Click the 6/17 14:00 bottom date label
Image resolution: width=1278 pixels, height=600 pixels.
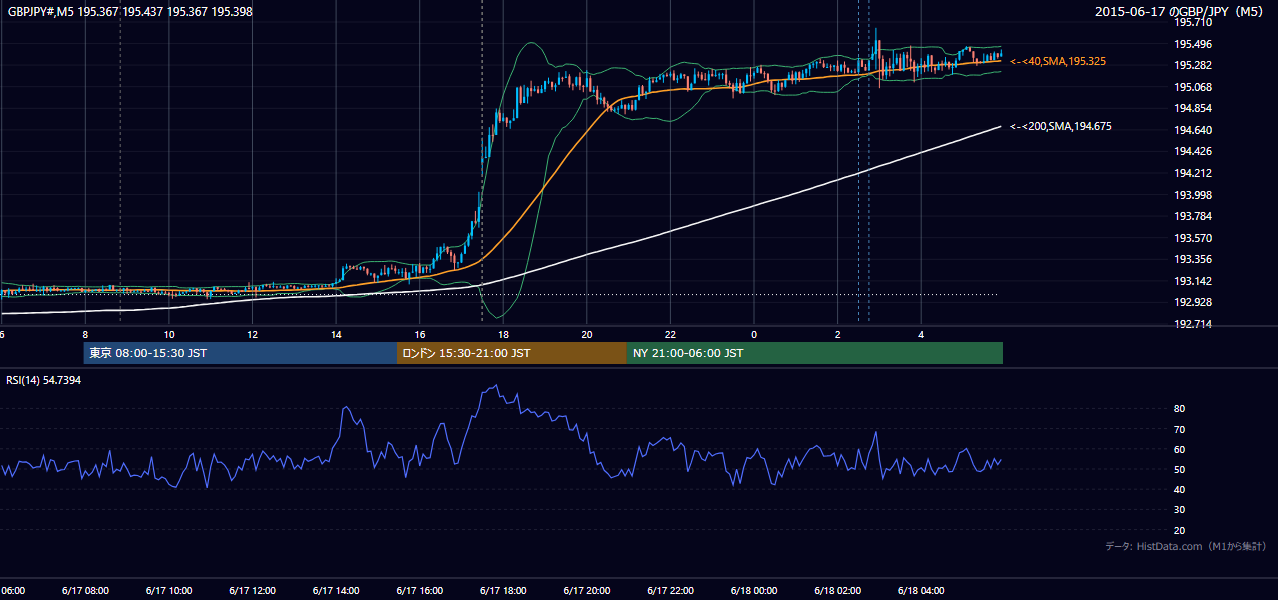pos(336,591)
